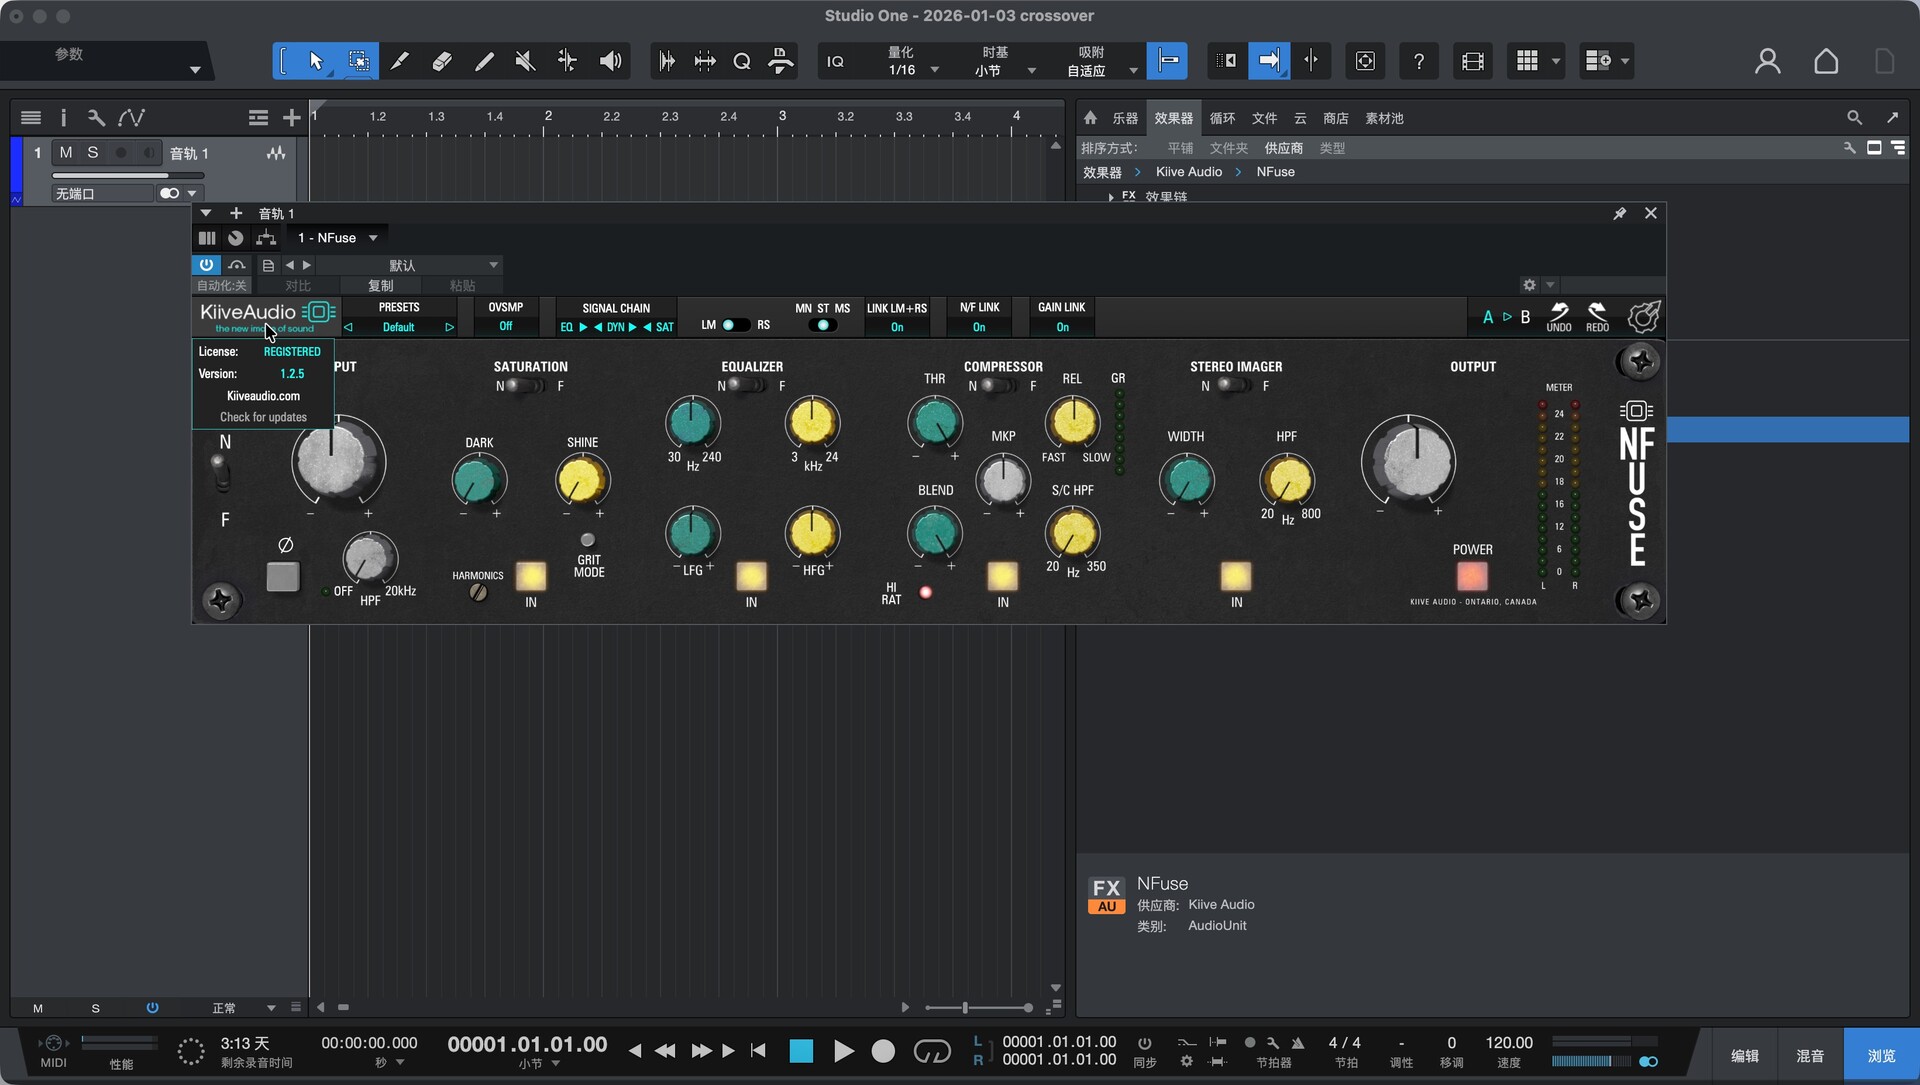The height and width of the screenshot is (1085, 1920).
Task: Toggle the loop playback icon
Action: [x=932, y=1051]
